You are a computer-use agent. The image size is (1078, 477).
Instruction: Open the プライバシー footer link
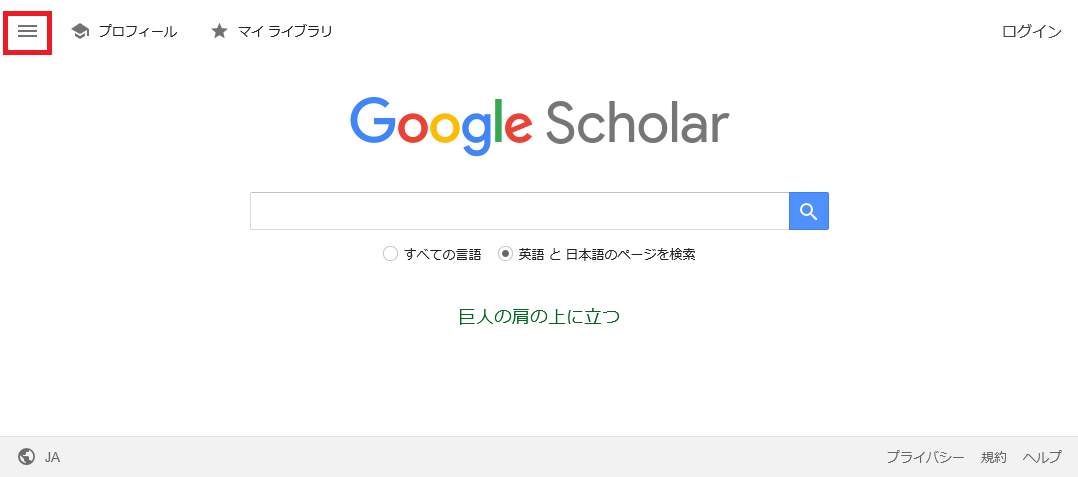(925, 457)
